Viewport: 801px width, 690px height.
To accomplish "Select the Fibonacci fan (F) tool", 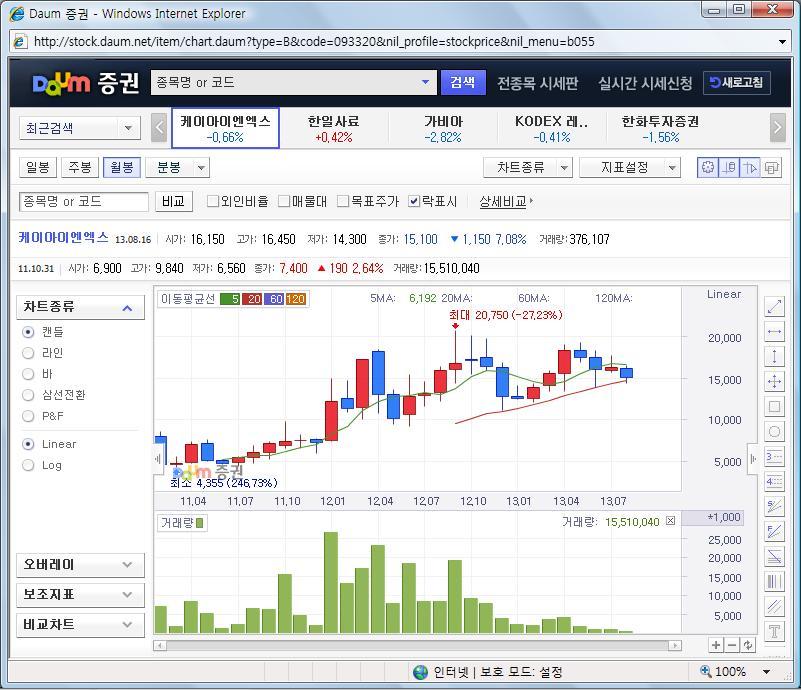I will [x=774, y=532].
